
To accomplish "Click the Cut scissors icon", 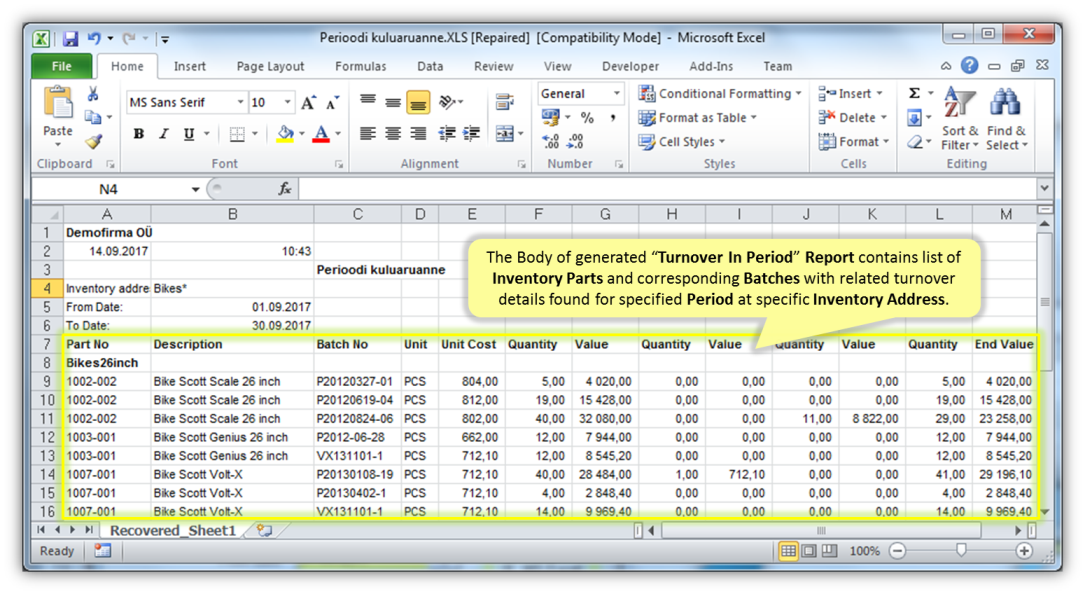I will (x=93, y=94).
